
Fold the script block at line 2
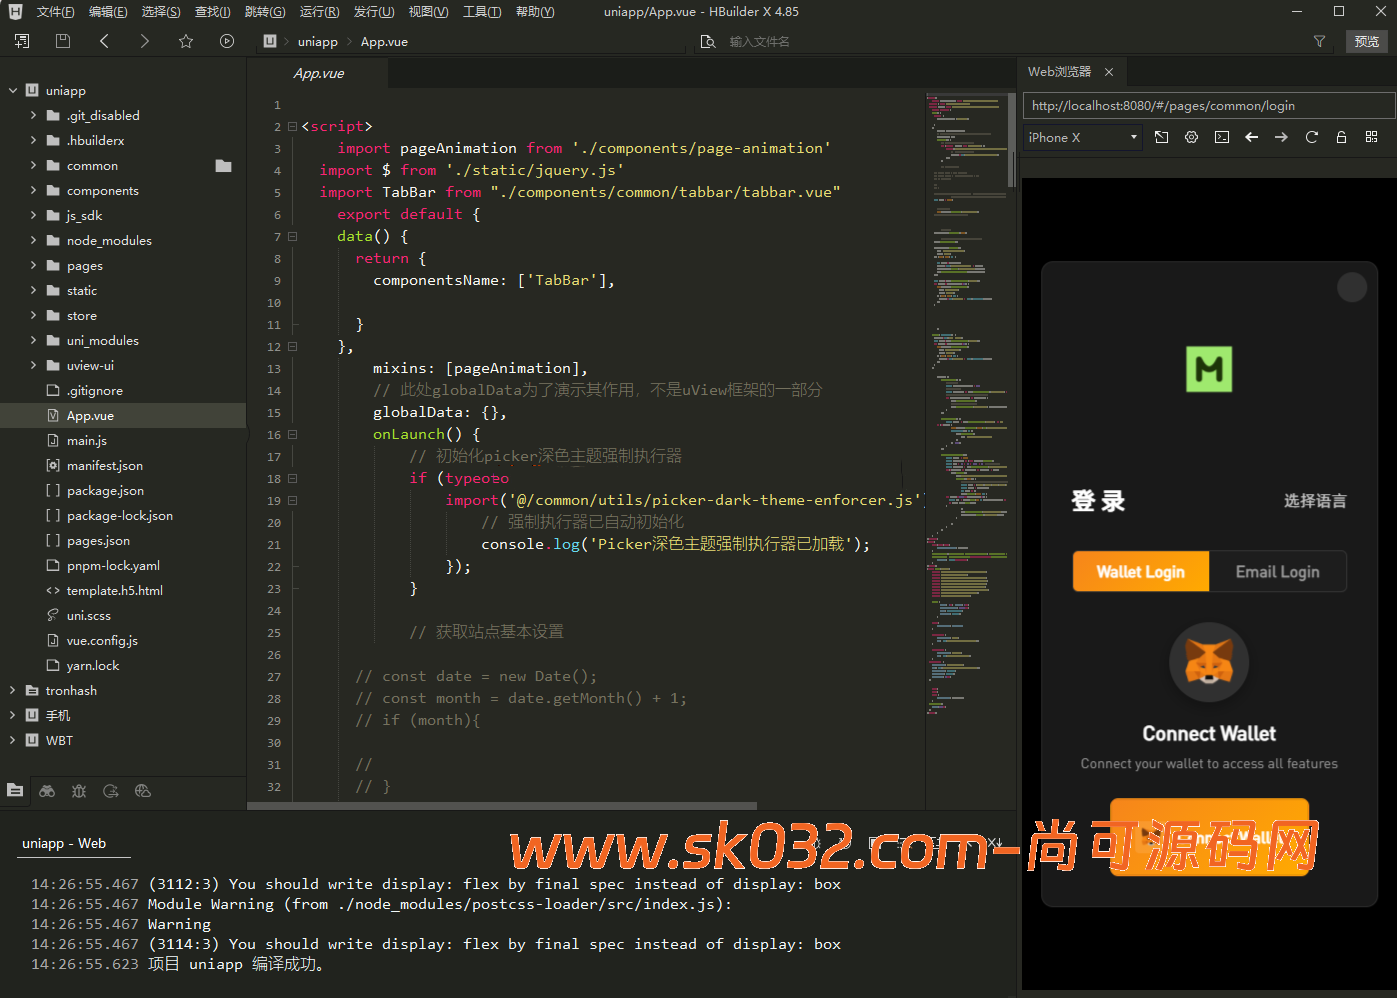292,127
